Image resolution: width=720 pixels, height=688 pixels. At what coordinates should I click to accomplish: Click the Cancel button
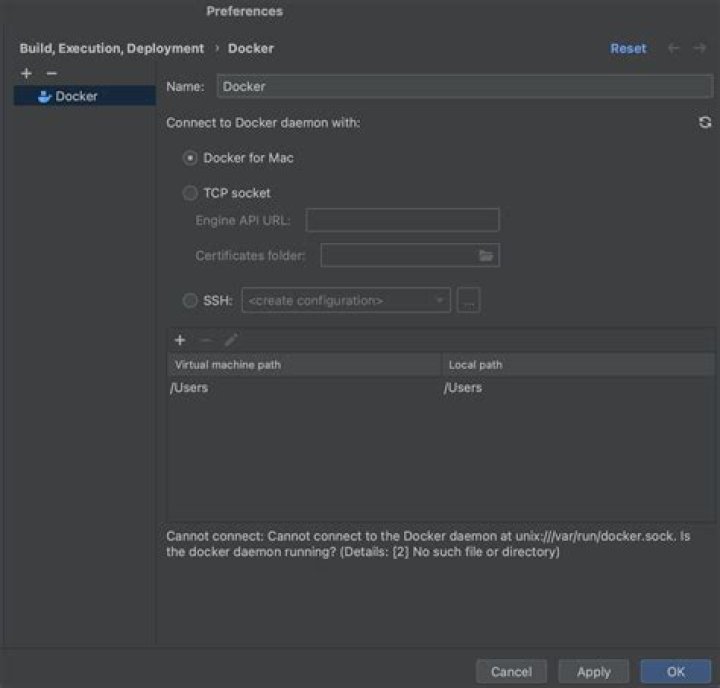511,671
